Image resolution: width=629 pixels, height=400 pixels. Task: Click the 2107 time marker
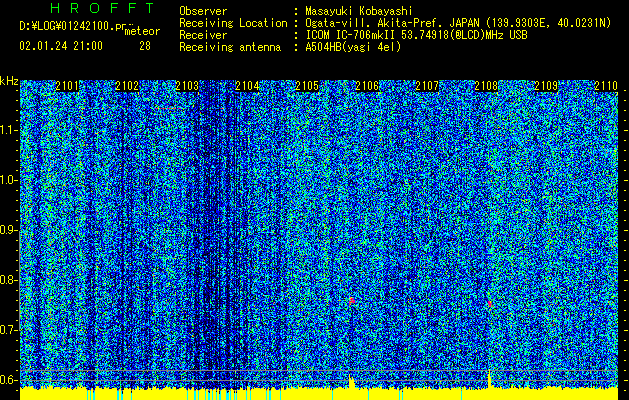(x=427, y=86)
